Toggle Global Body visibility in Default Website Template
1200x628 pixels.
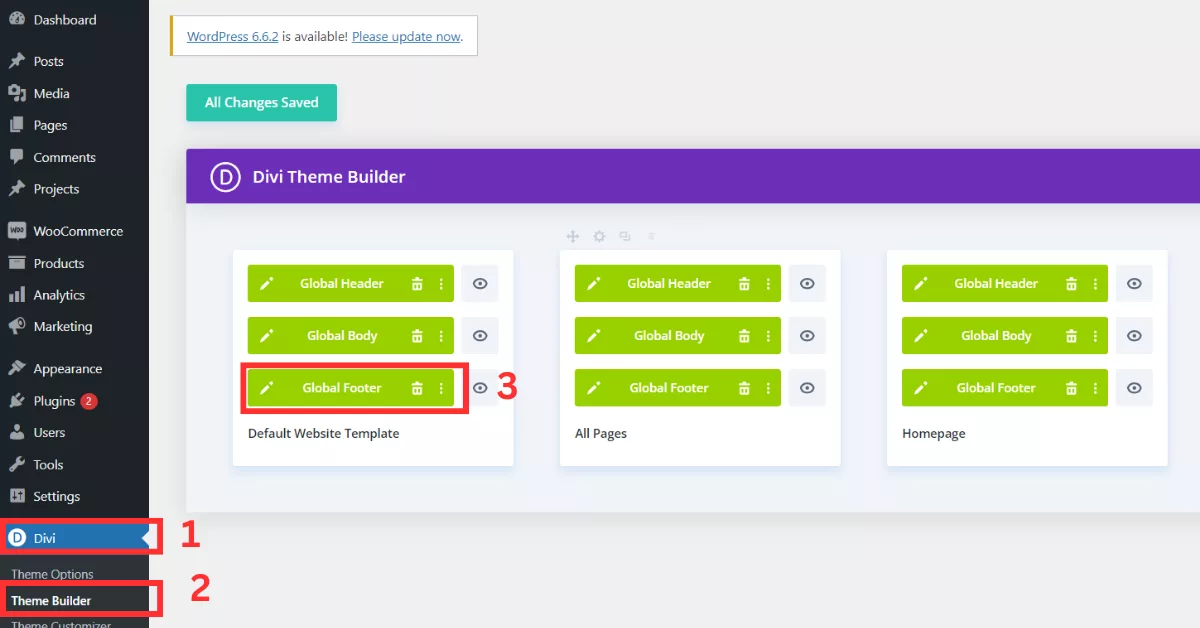[x=480, y=336]
